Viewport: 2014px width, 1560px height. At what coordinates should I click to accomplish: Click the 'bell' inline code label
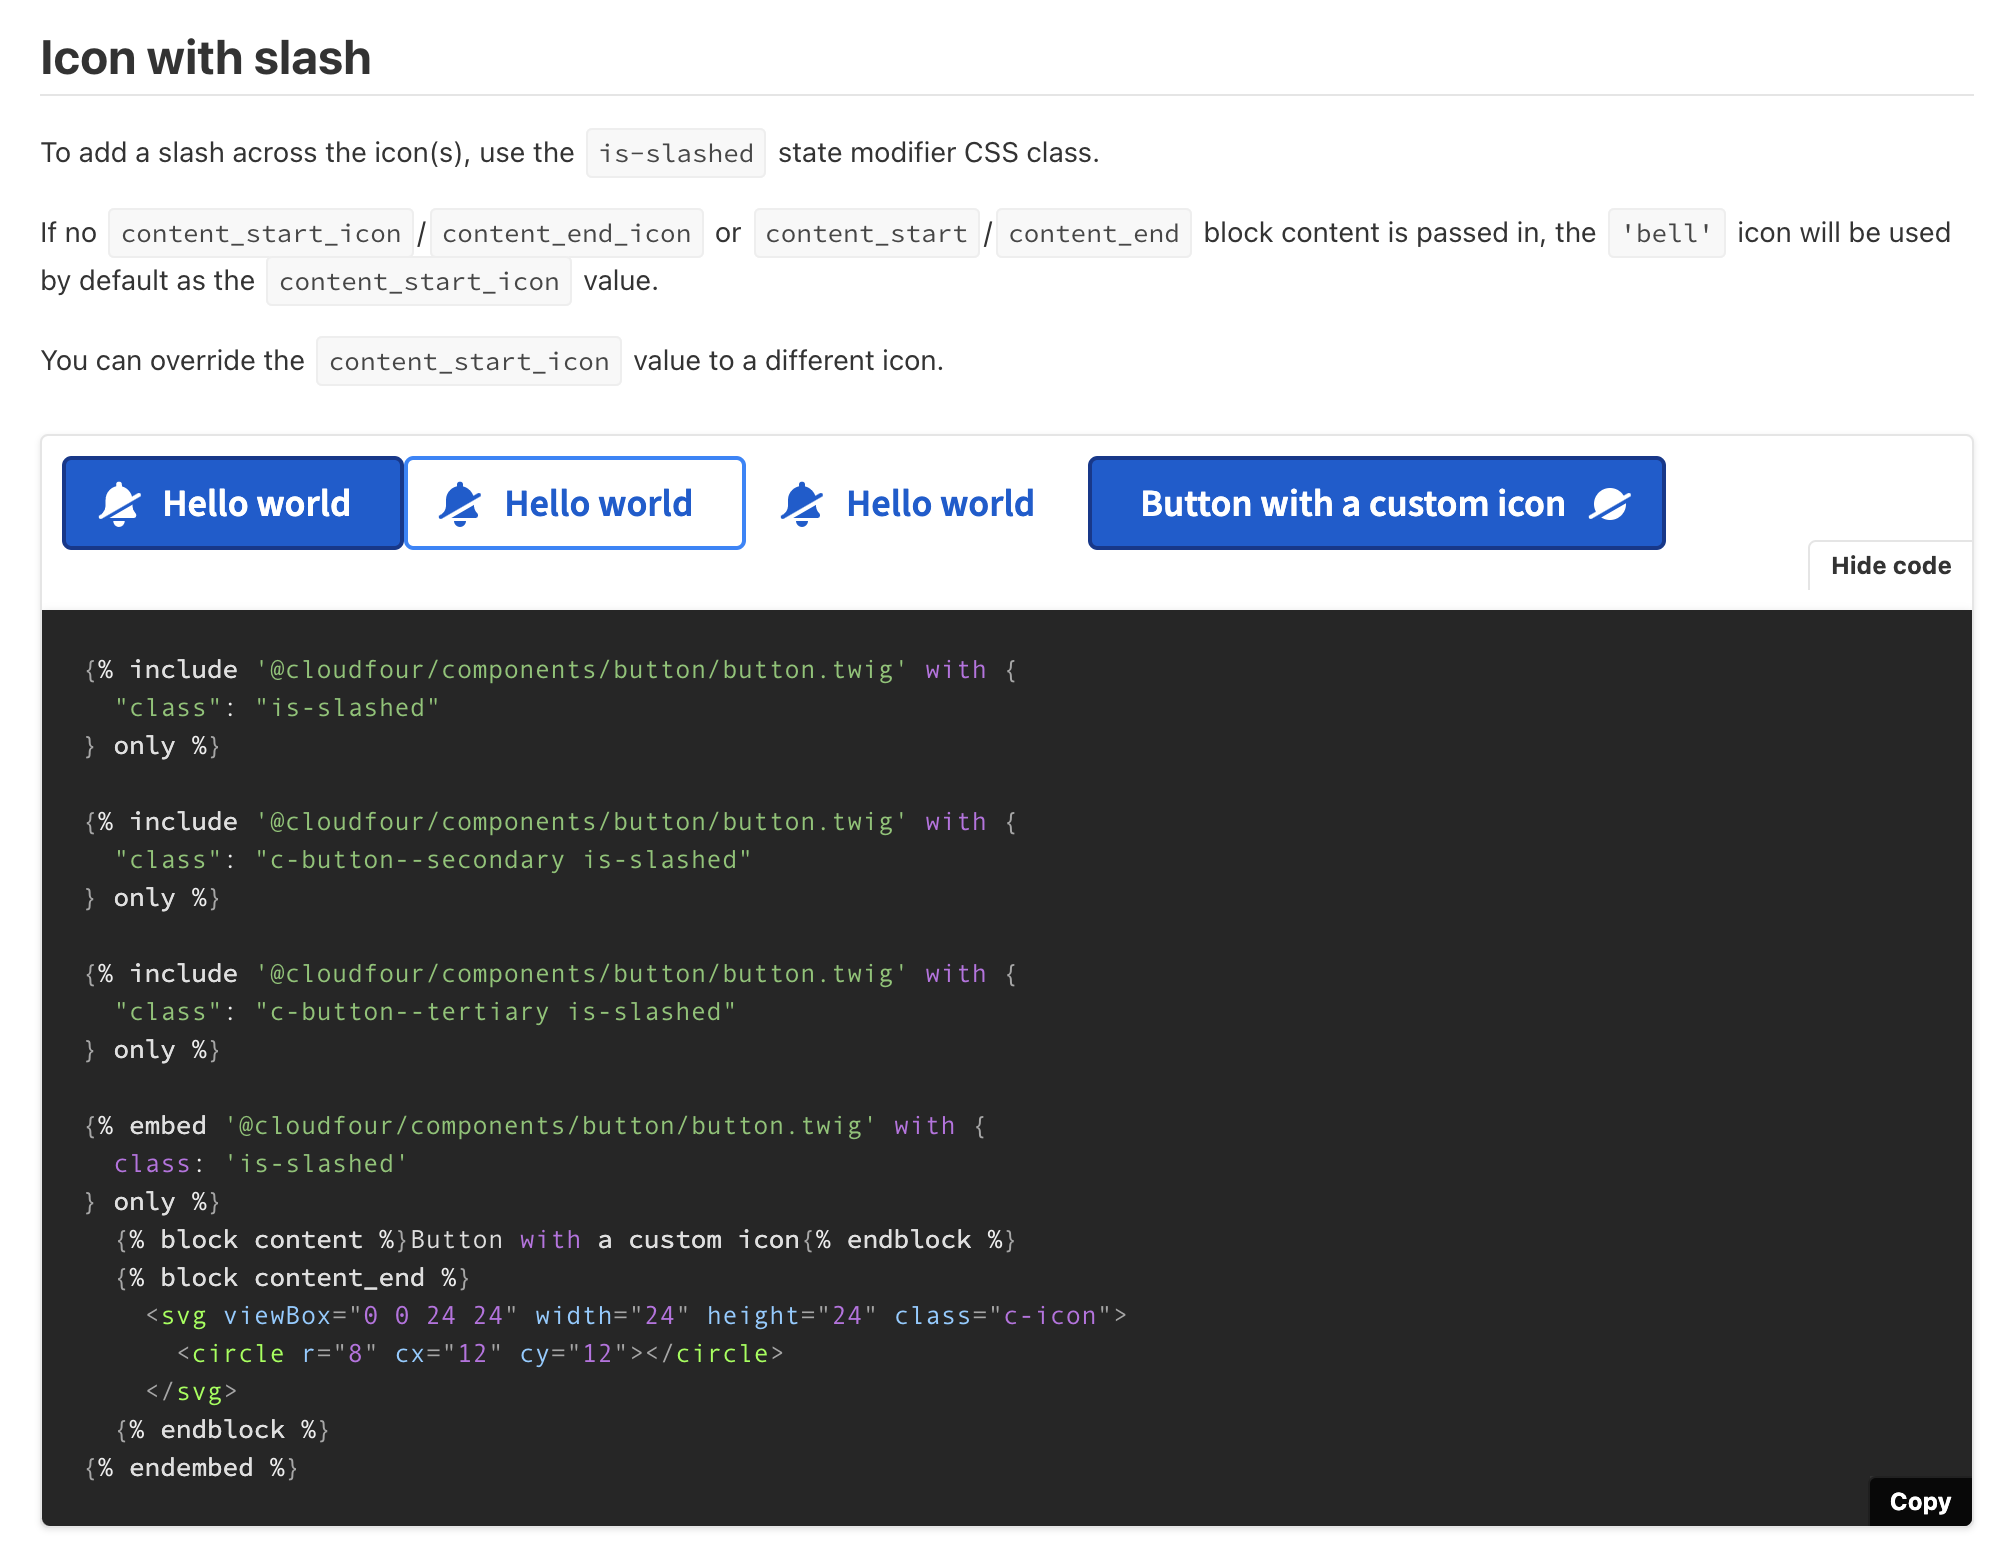click(x=1666, y=233)
